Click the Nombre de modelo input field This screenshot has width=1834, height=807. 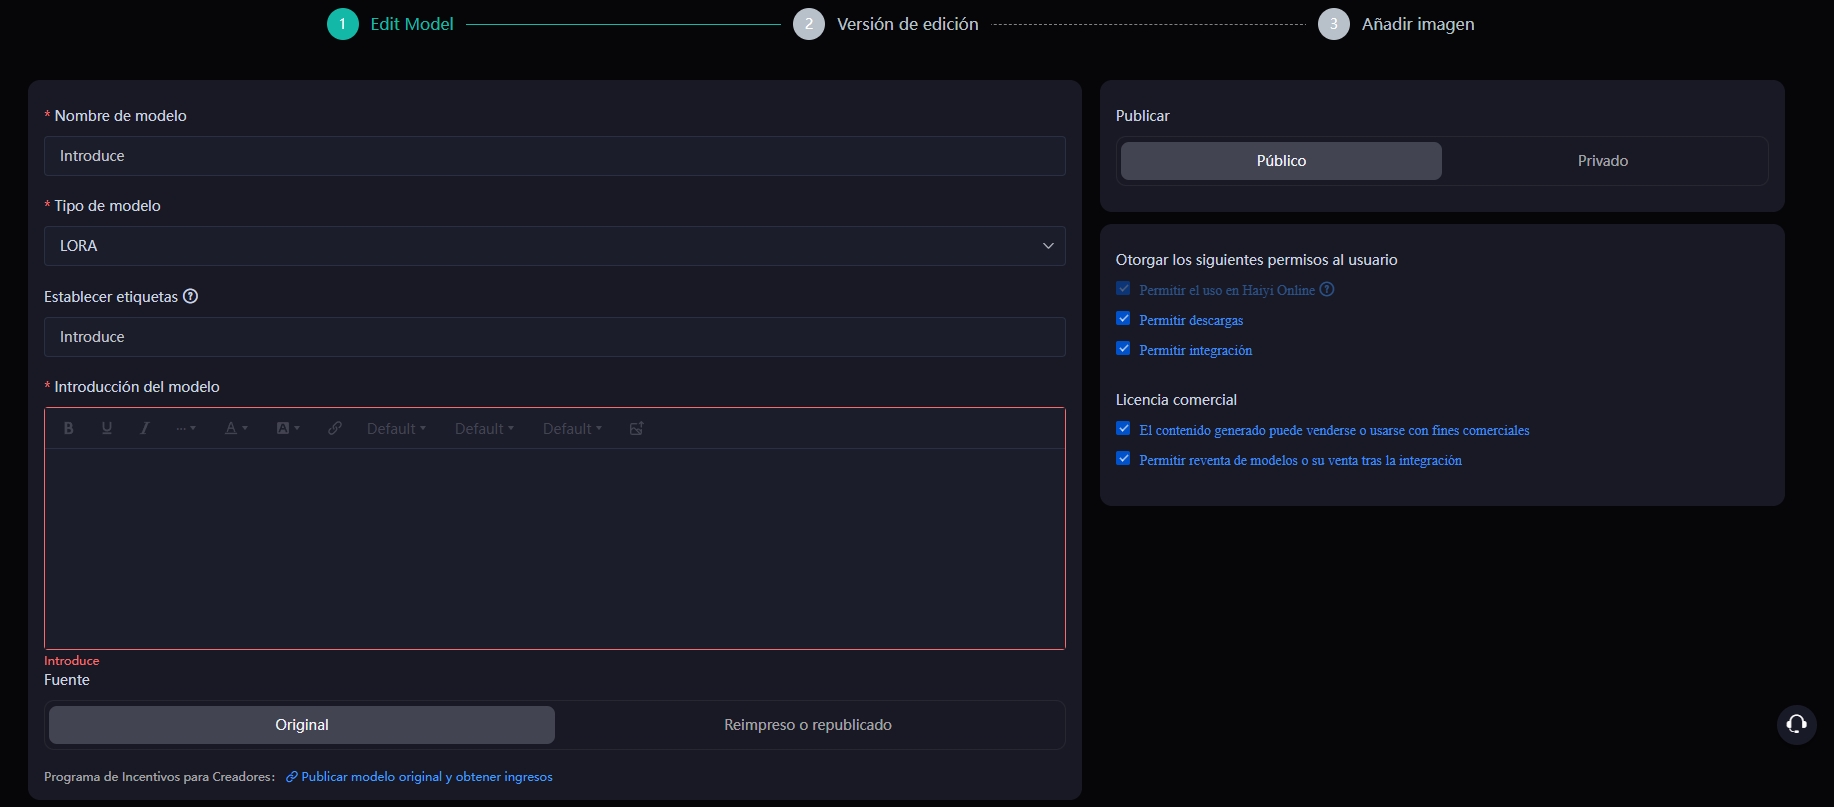point(554,156)
